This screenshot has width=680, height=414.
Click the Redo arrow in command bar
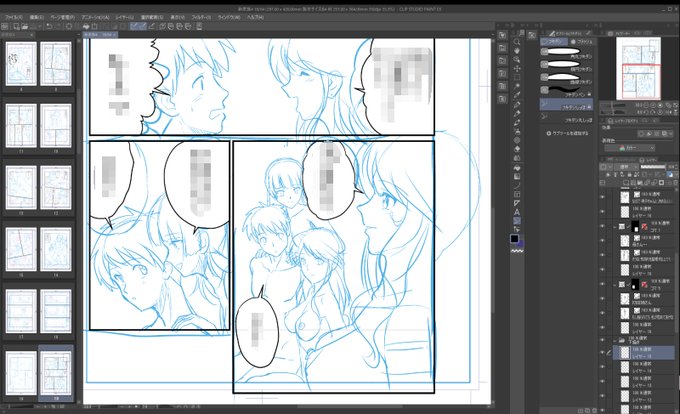(x=57, y=26)
